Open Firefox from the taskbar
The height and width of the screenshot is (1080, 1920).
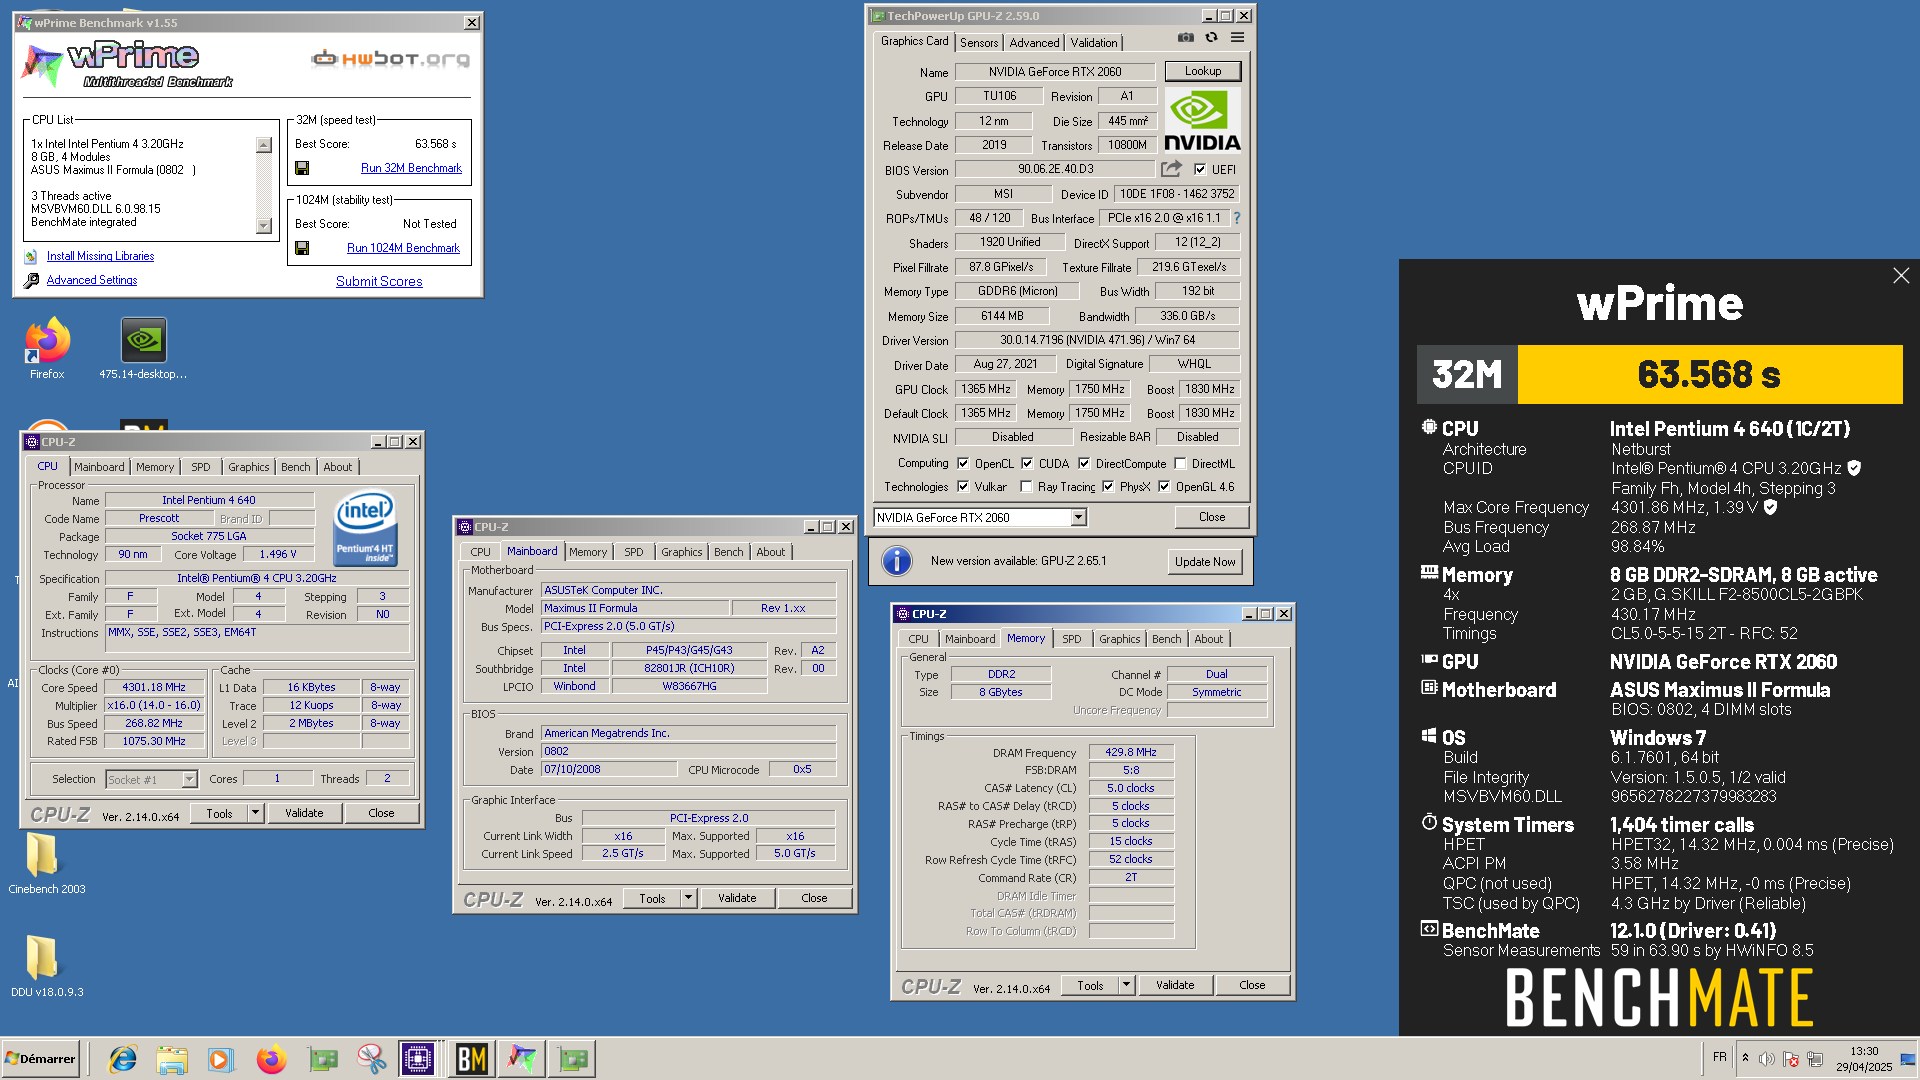(x=271, y=1059)
